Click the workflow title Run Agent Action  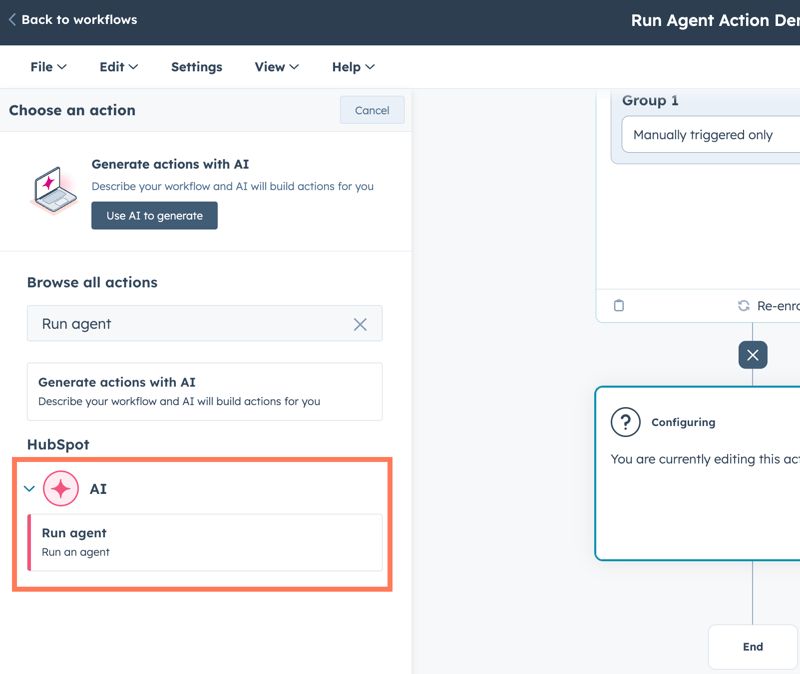[715, 20]
